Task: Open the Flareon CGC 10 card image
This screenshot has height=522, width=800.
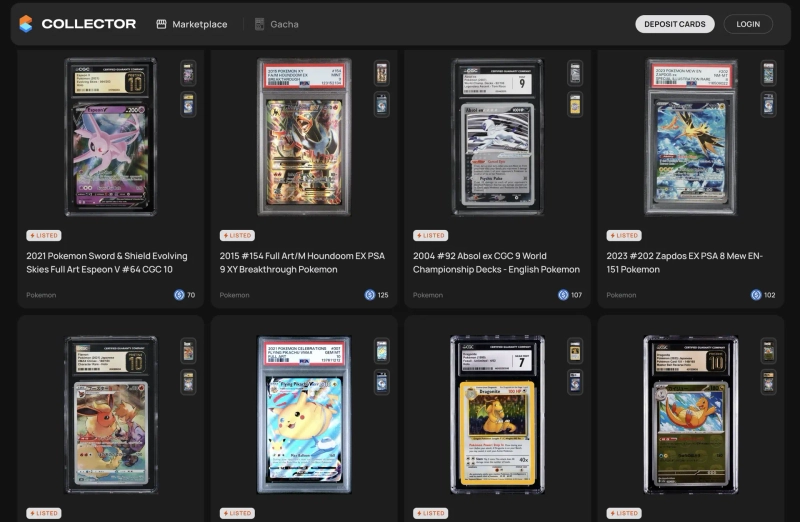Action: [111, 414]
